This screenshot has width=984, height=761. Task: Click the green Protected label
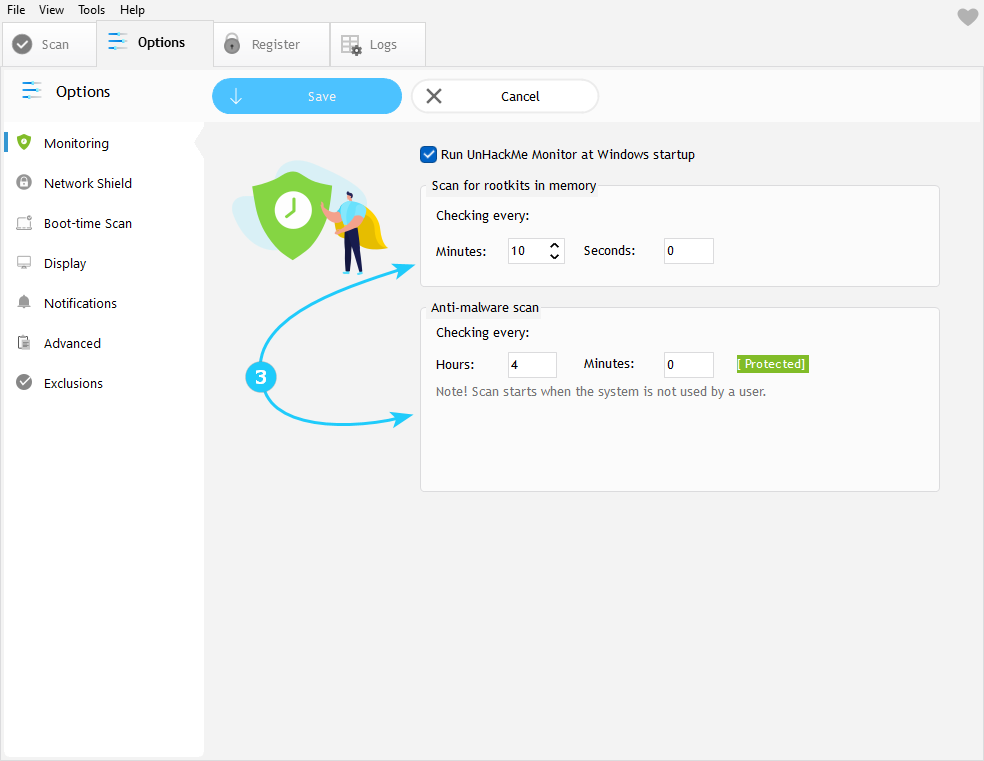772,364
